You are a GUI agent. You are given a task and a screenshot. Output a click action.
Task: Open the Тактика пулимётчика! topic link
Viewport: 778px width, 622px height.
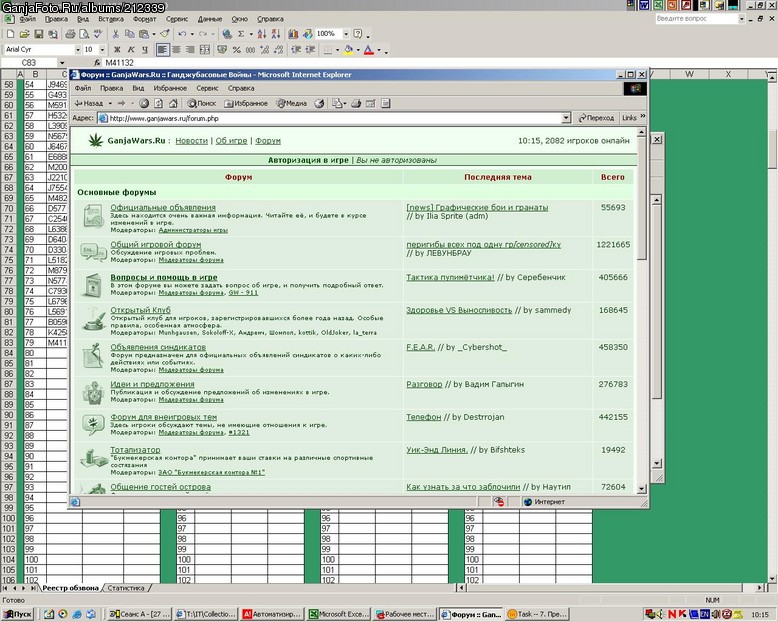[x=450, y=277]
